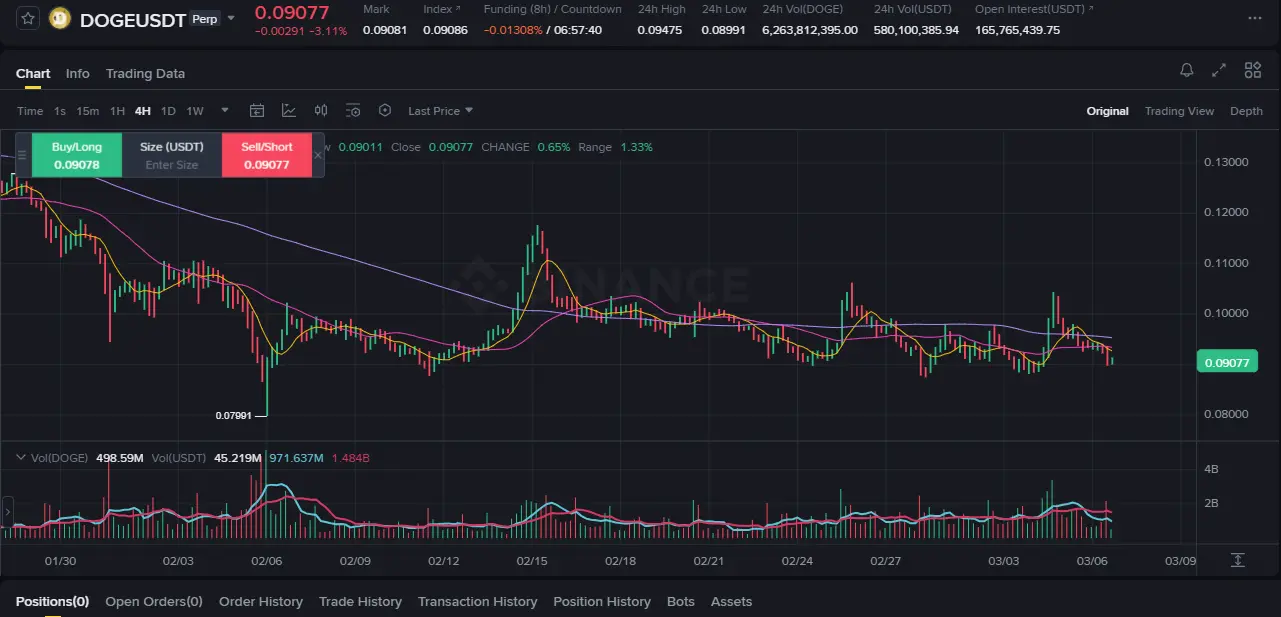
Task: Click the Size (USDT) input field
Action: 172,155
